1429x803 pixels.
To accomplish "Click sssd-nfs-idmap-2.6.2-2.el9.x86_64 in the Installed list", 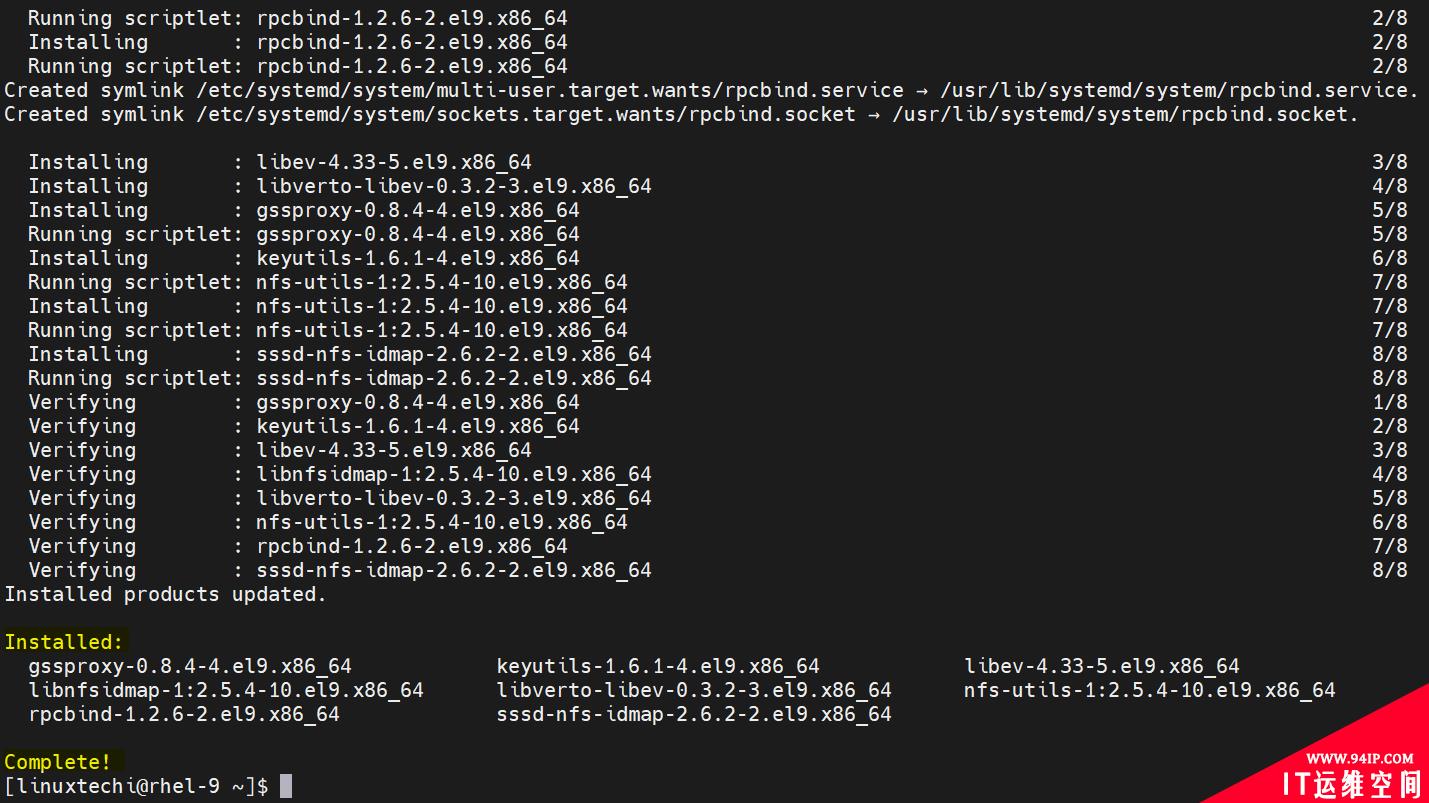I will point(694,714).
